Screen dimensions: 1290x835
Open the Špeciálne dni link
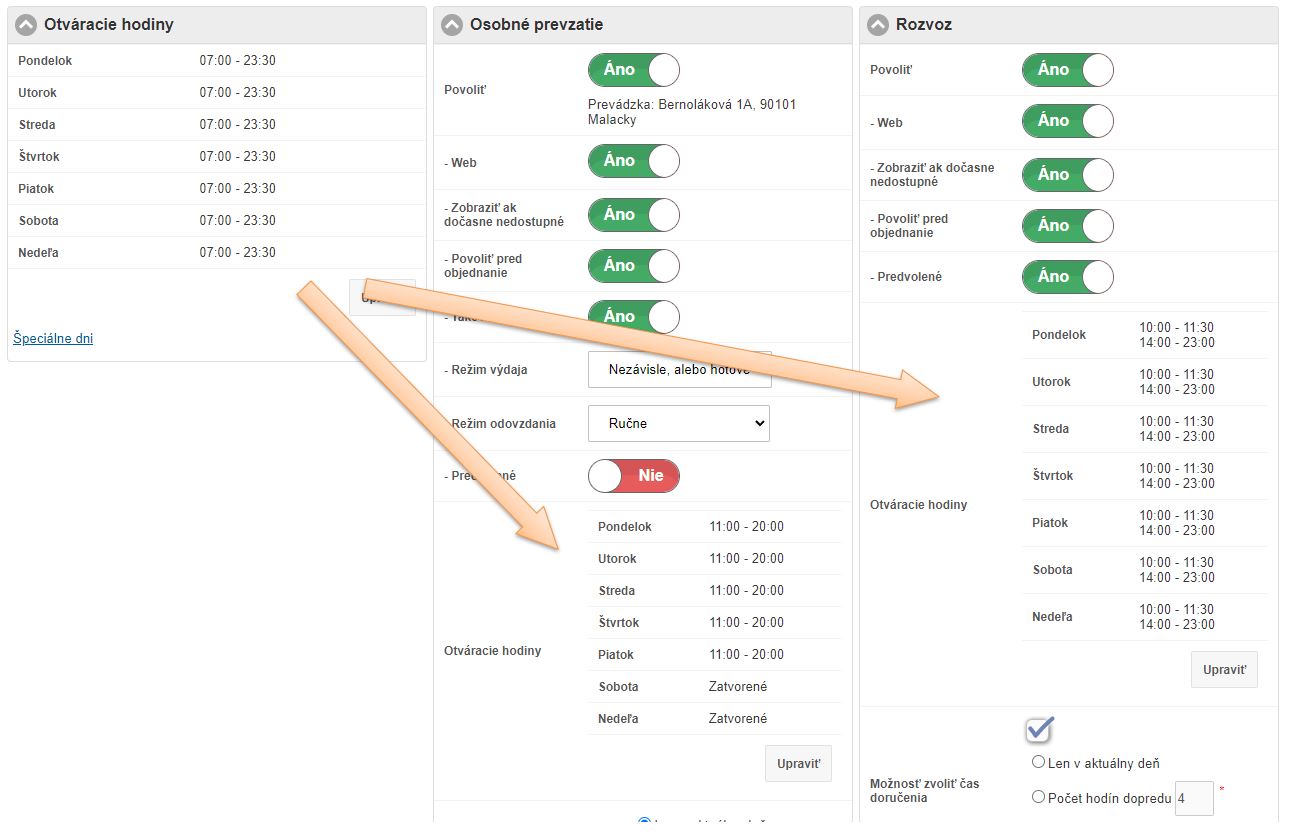(53, 339)
